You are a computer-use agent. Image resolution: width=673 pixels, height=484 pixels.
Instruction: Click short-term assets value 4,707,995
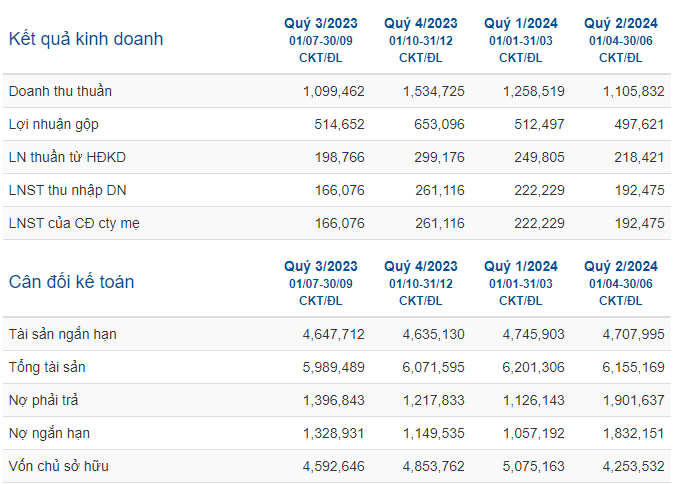(634, 334)
